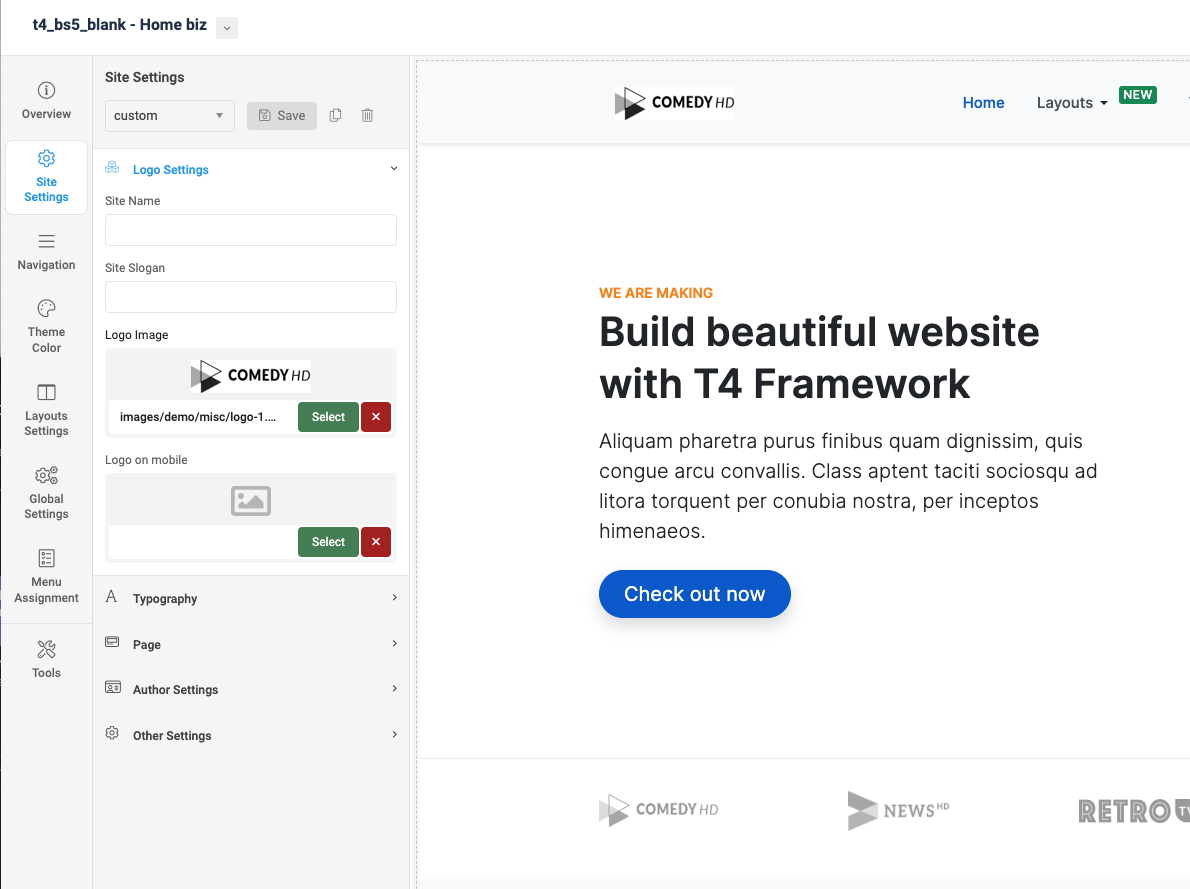Screen dimensions: 1190x889
Task: Collapse the Logo Settings section
Action: (394, 169)
